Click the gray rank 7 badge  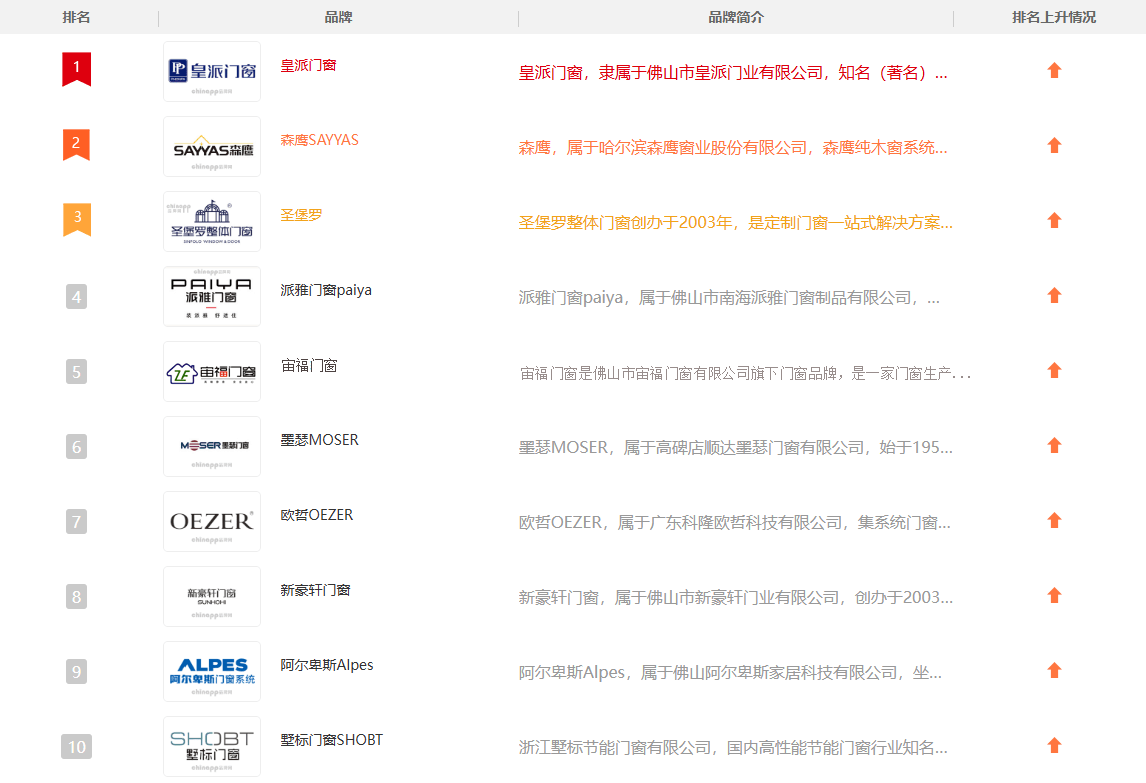(x=77, y=522)
